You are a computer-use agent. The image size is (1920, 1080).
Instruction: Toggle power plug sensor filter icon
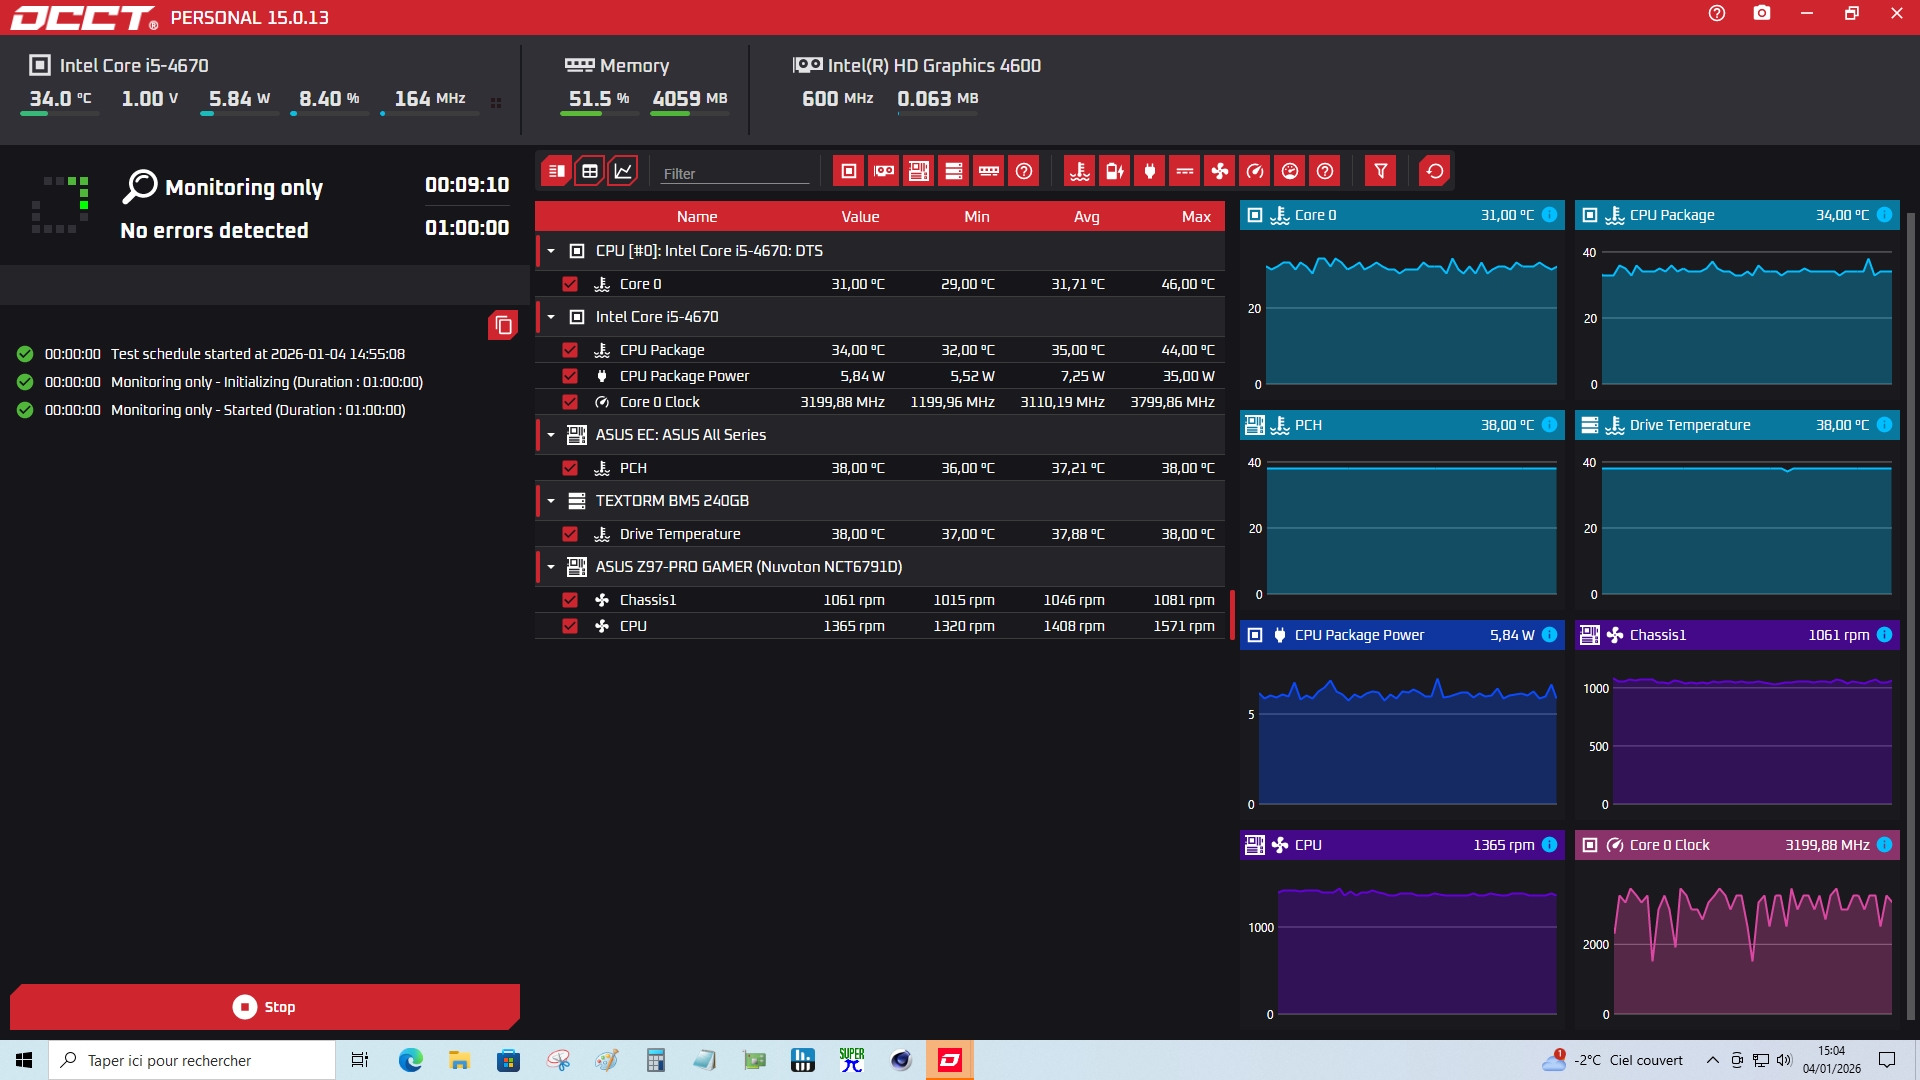[x=1150, y=171]
